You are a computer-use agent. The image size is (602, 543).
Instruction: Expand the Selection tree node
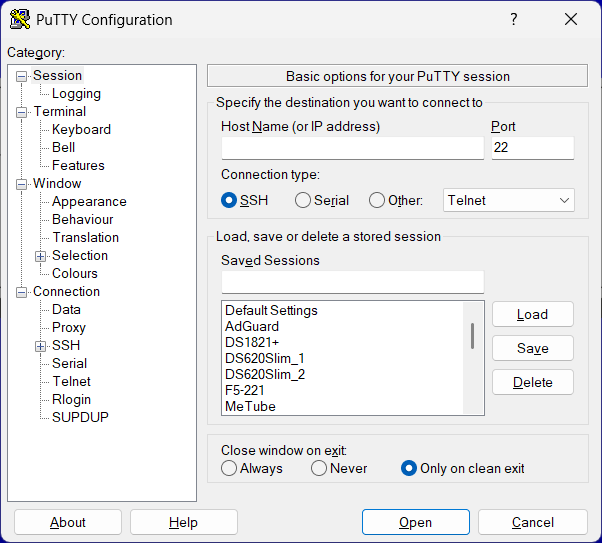click(40, 256)
